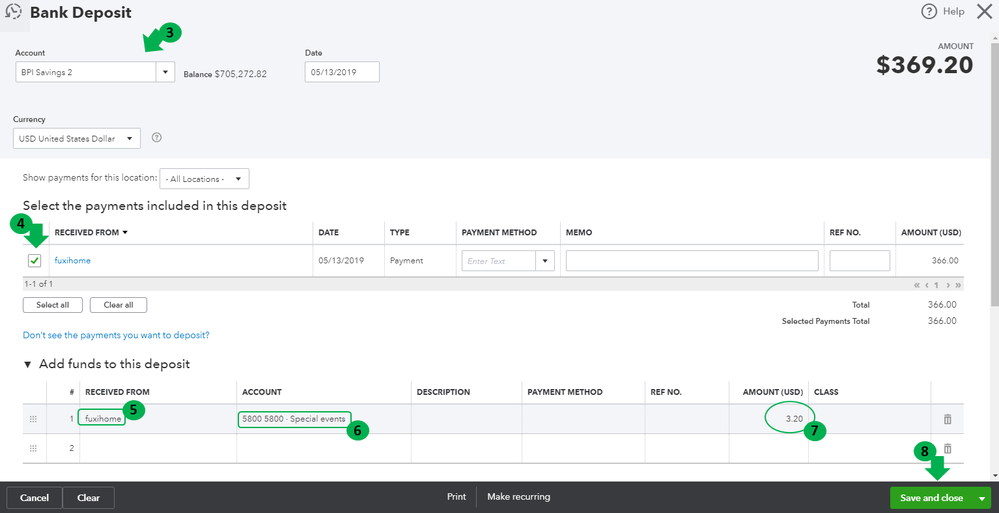Sort by the Received From column header
The image size is (999, 513).
tap(91, 233)
